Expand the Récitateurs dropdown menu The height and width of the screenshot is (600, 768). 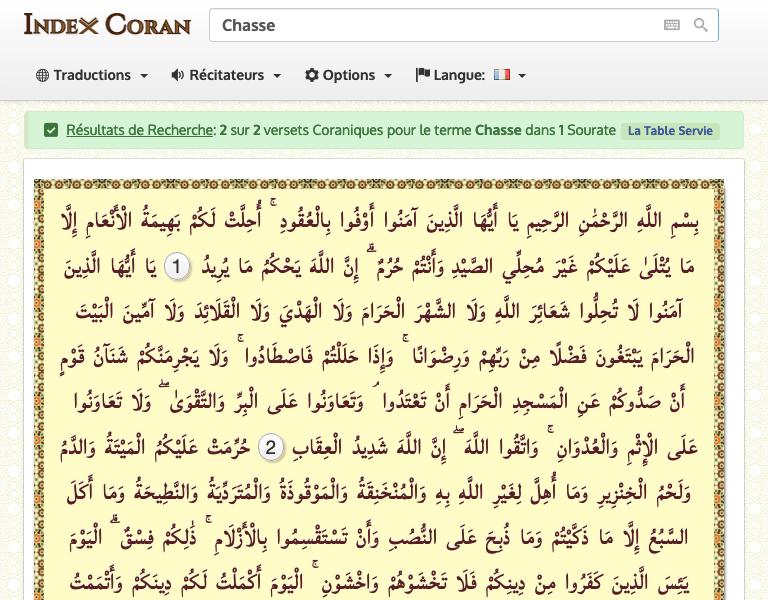(x=226, y=75)
